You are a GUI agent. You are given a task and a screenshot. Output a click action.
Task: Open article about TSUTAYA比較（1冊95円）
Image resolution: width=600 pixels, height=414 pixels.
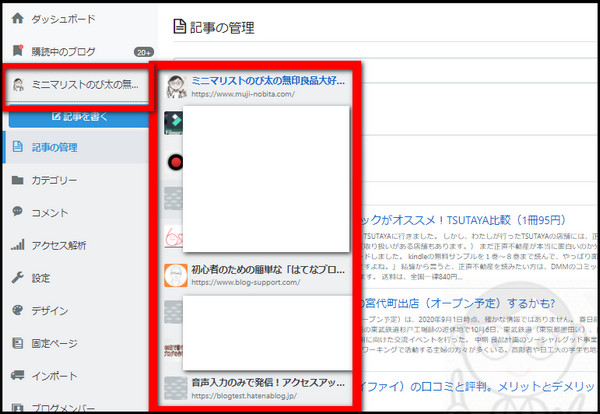click(x=463, y=220)
